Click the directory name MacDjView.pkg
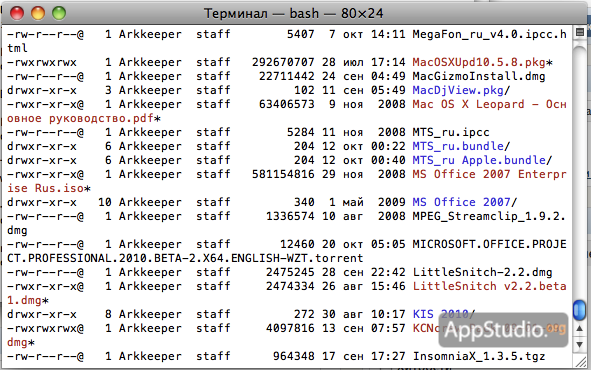This screenshot has height=370, width=591. tap(458, 90)
